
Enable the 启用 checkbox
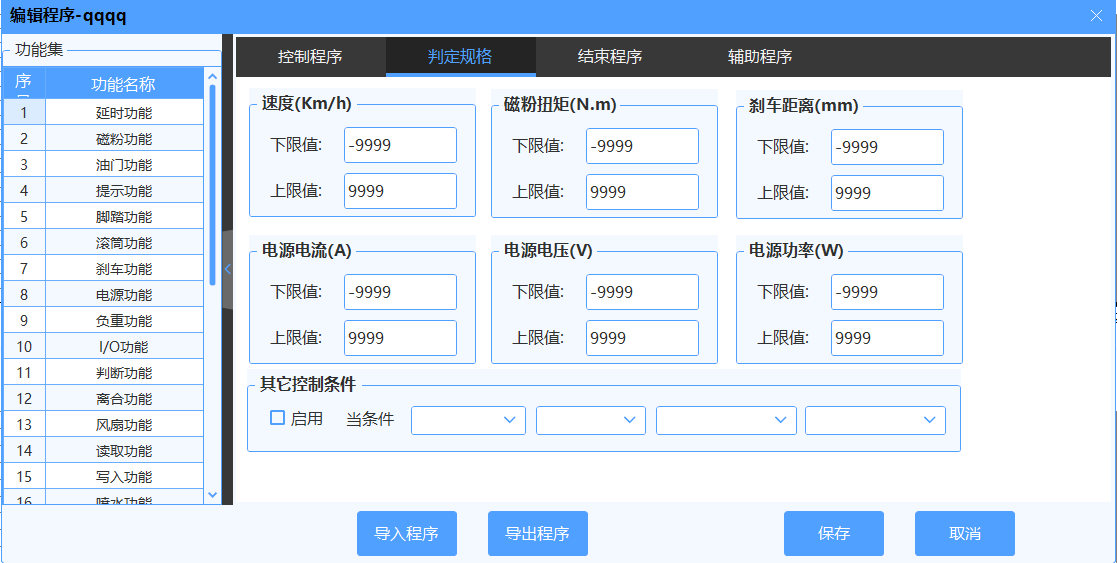(278, 418)
